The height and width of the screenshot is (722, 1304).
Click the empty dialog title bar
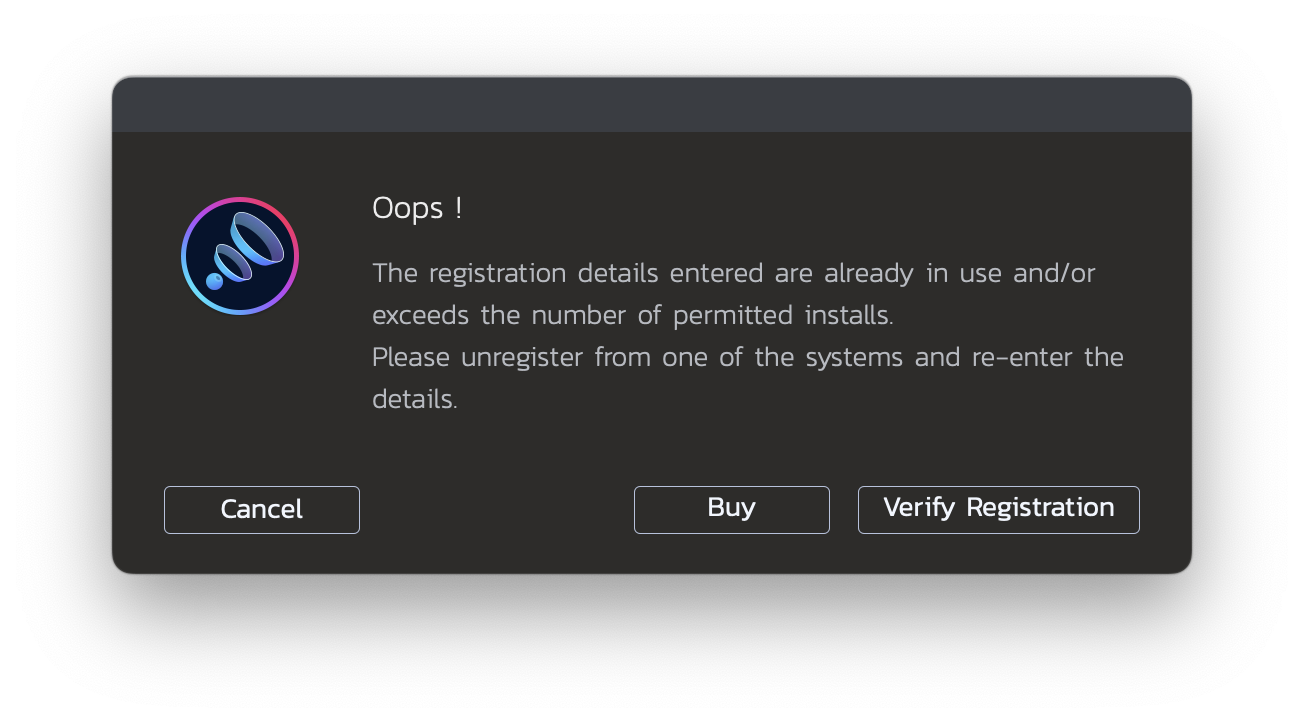tap(651, 105)
